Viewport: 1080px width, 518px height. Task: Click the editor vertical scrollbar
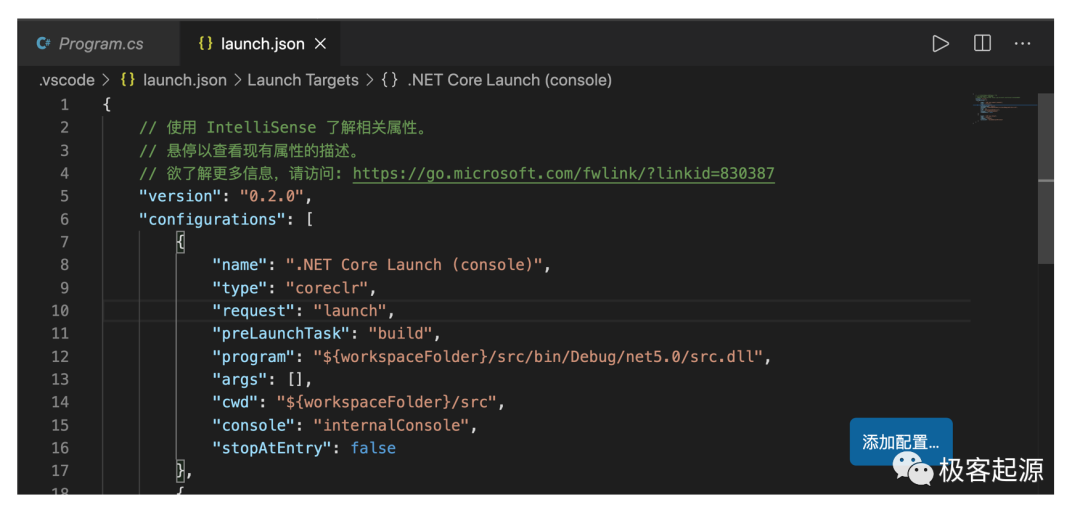tap(1045, 180)
